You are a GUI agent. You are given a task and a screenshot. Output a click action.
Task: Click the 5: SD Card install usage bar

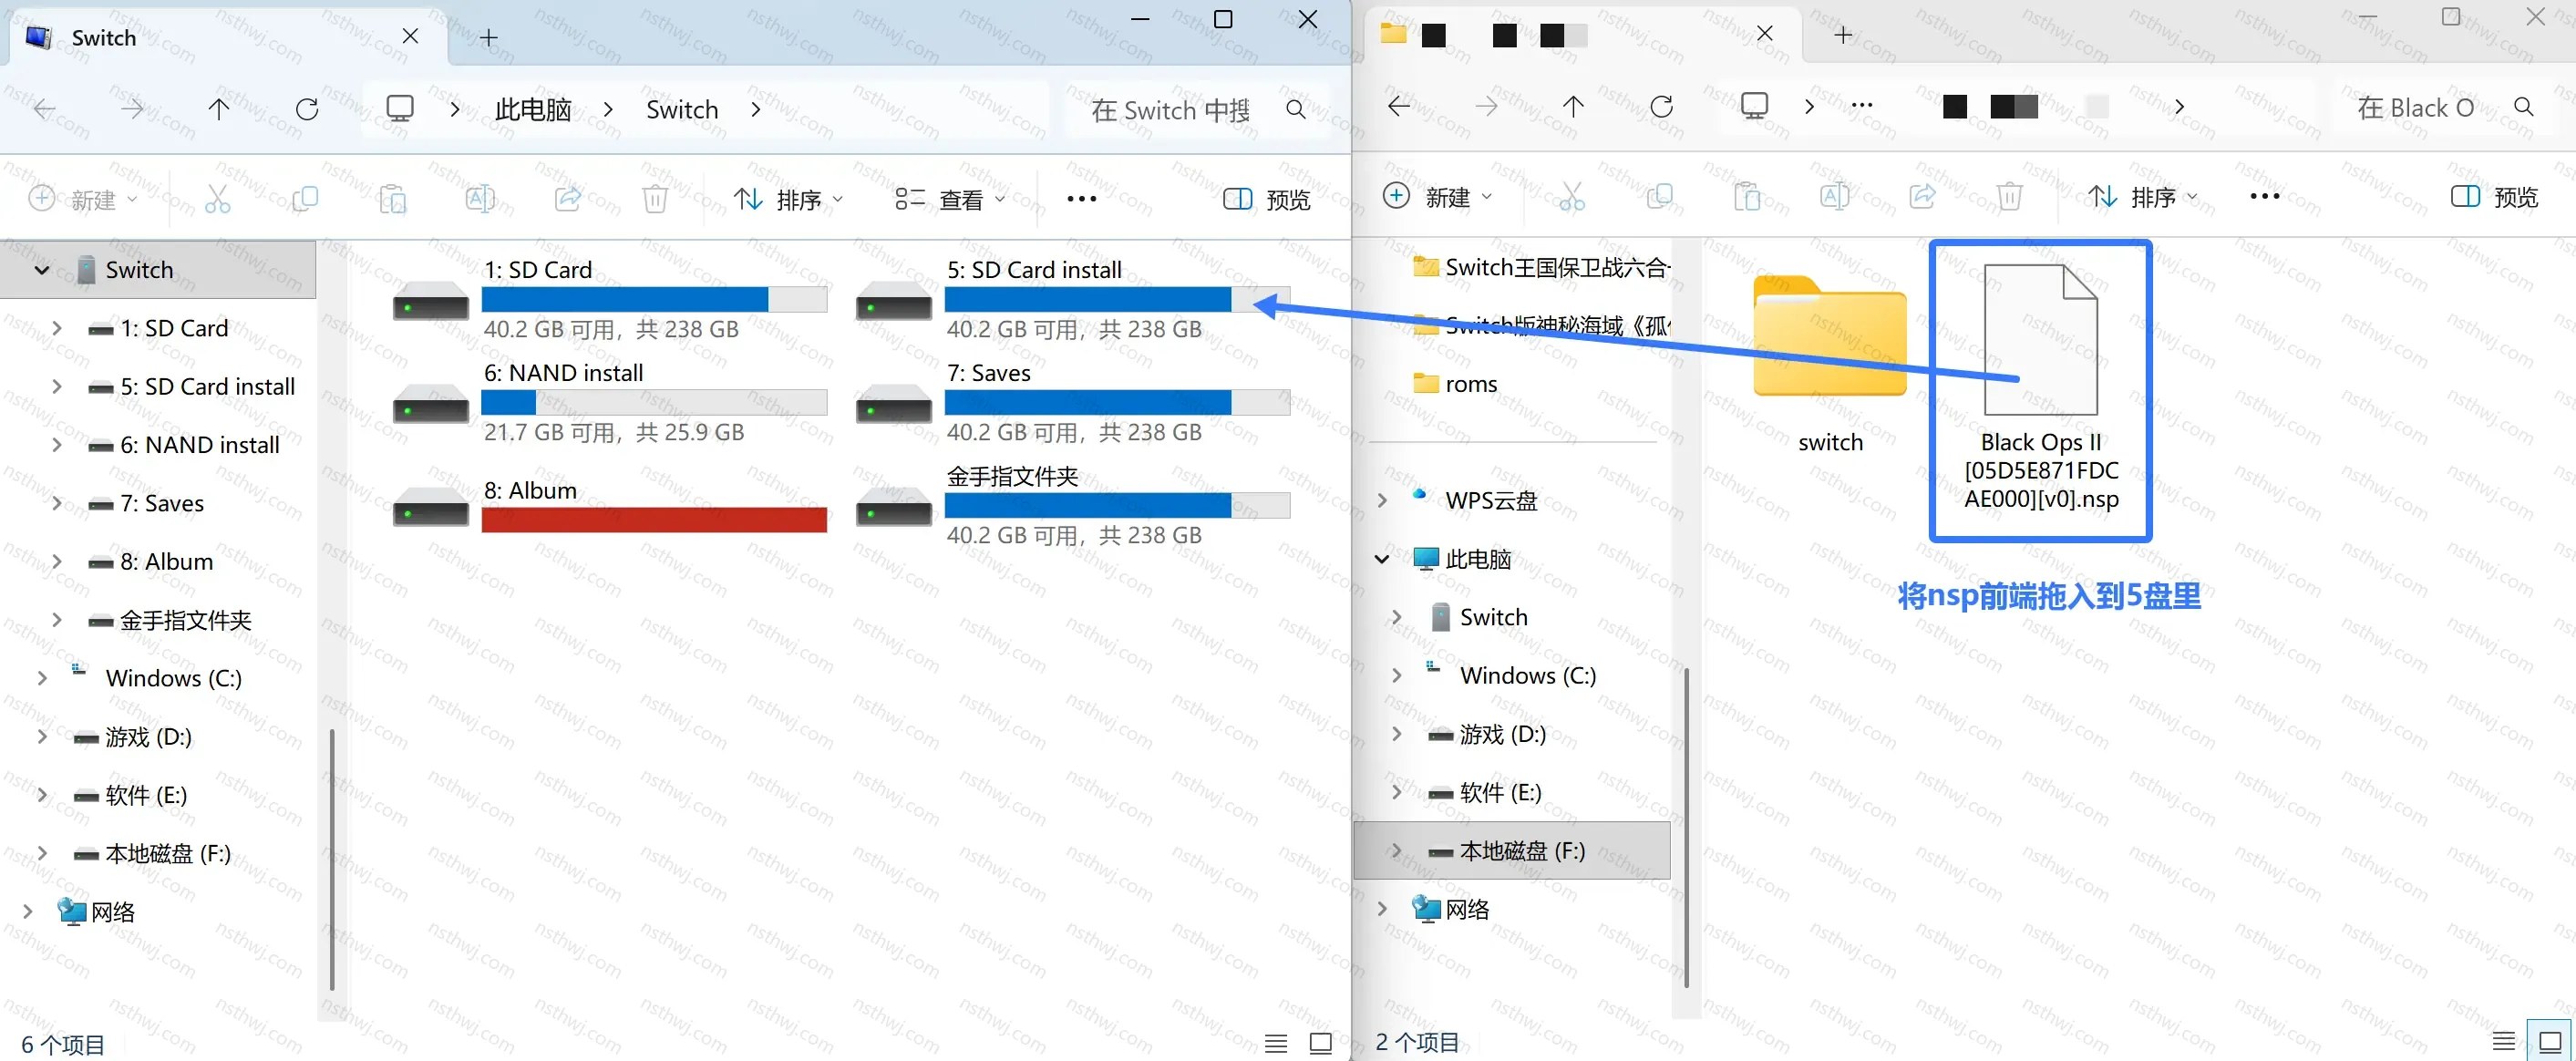tap(1117, 299)
